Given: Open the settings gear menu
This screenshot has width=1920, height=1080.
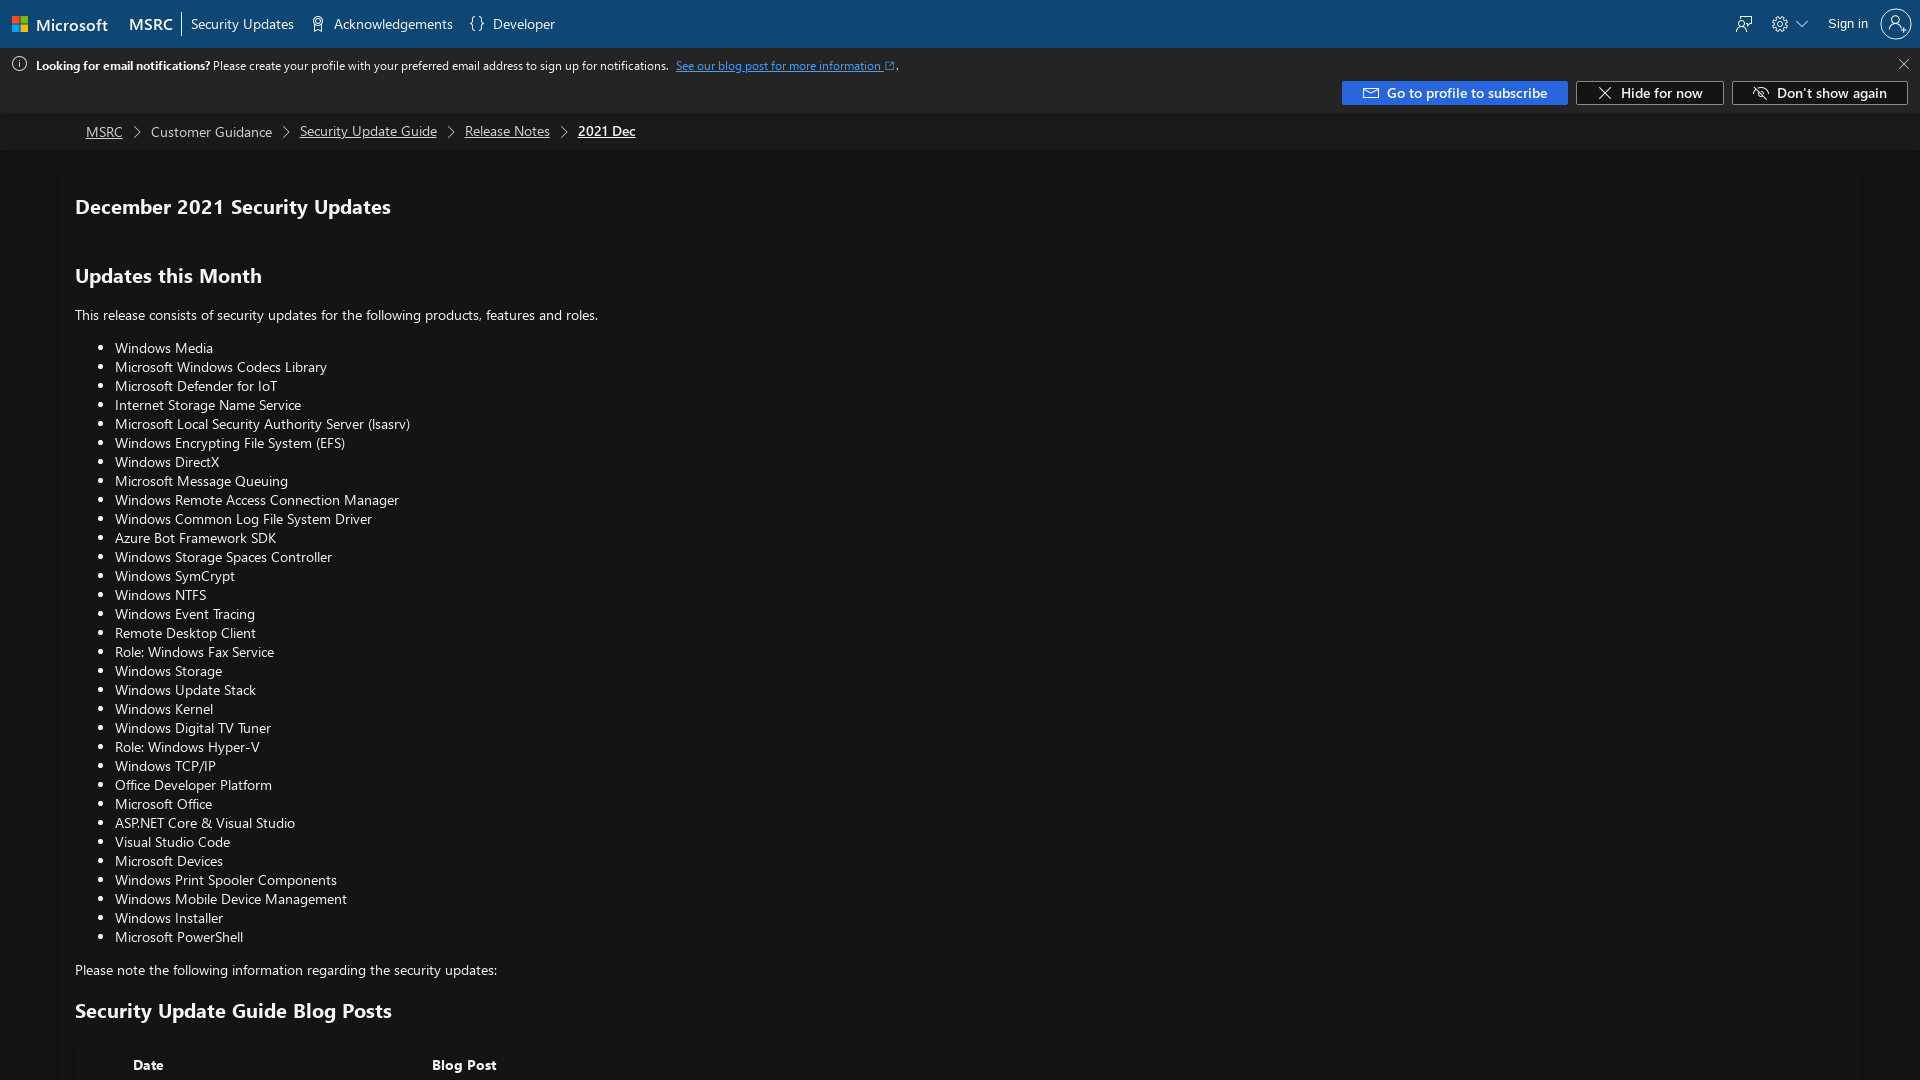Looking at the screenshot, I should [x=1789, y=24].
